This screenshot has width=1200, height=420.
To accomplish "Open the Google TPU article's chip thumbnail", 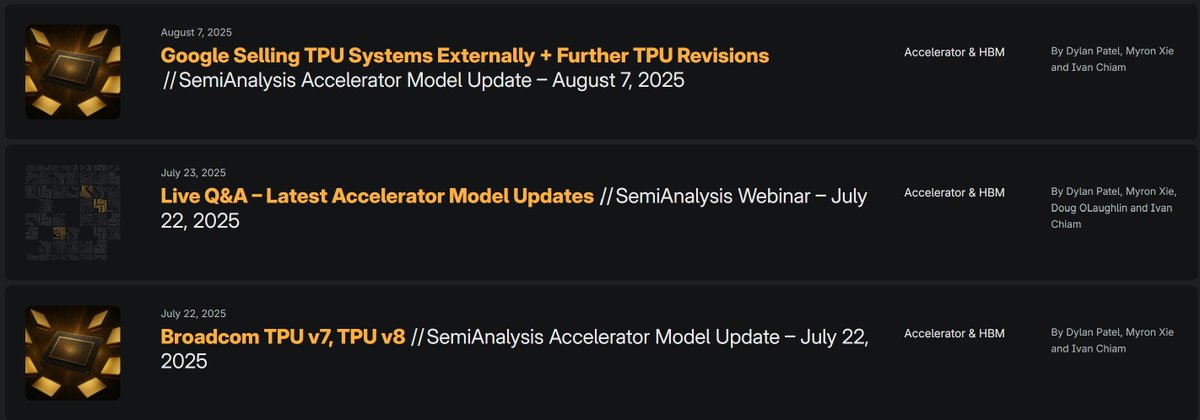I will point(73,72).
